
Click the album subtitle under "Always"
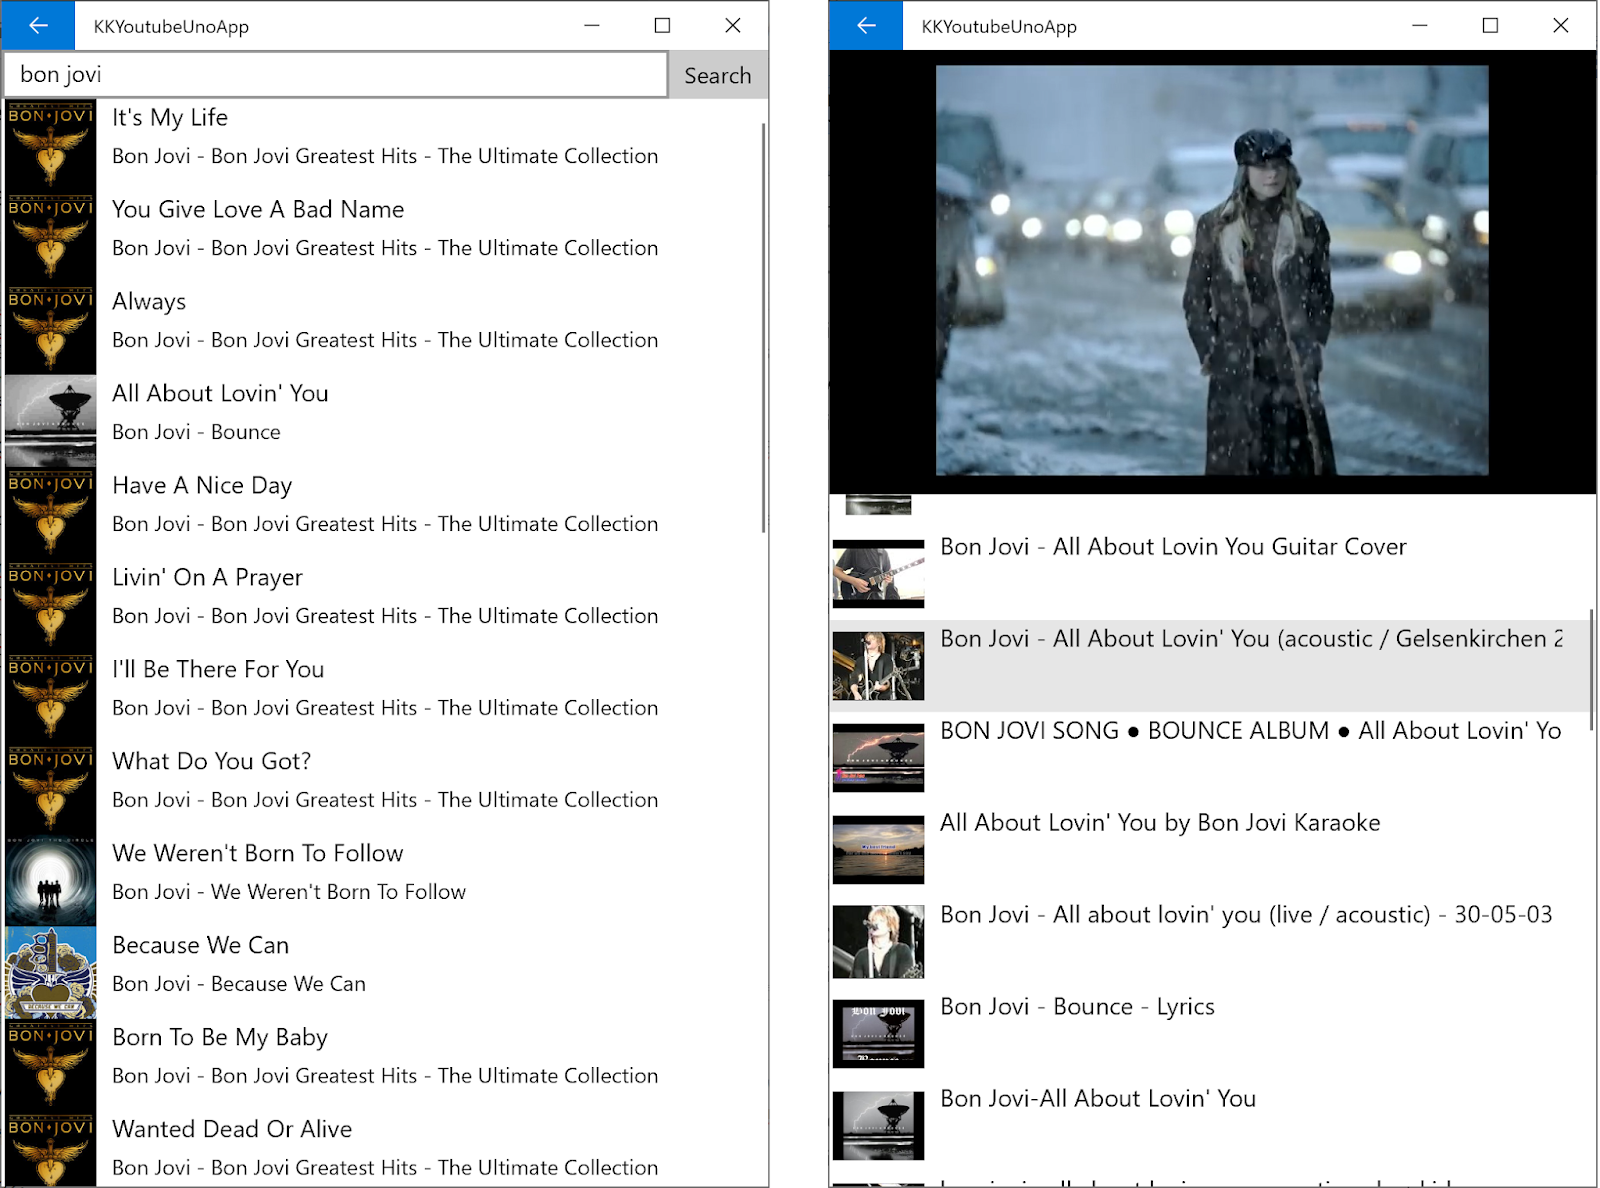tap(385, 340)
